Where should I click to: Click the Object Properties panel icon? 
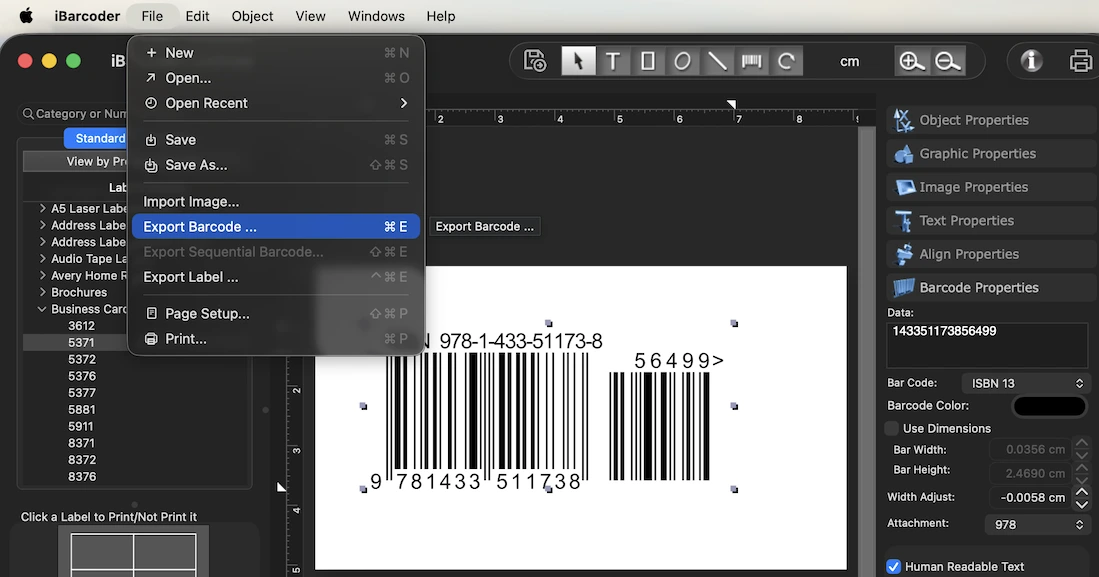coord(903,120)
